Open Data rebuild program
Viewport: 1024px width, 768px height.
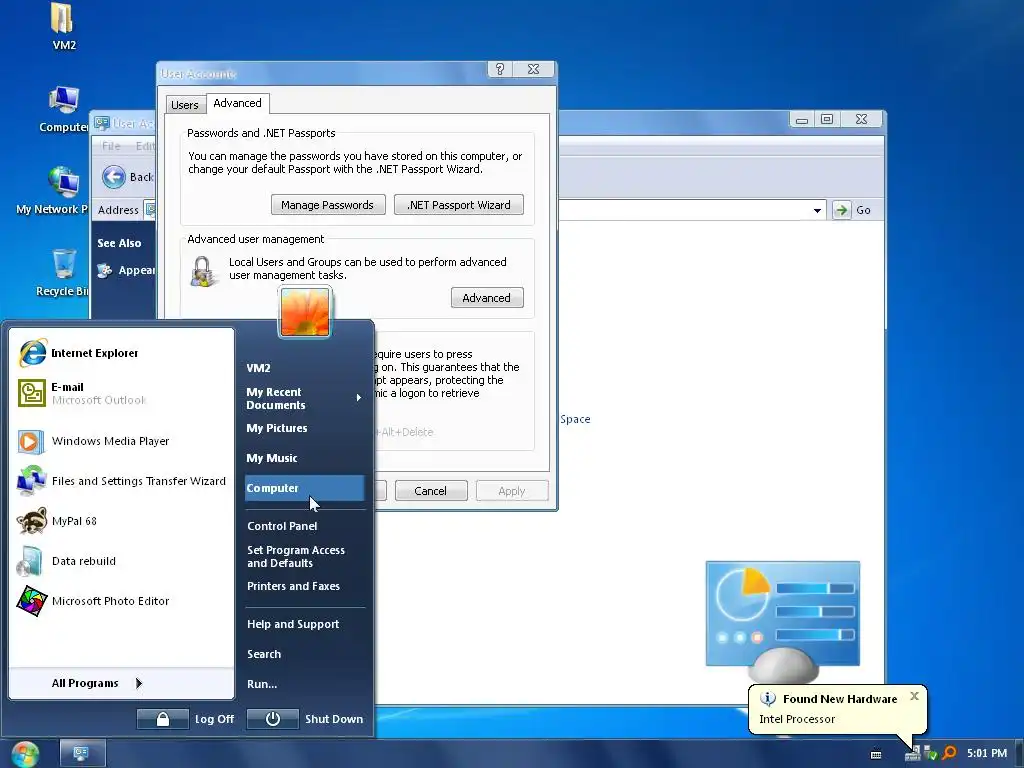(x=122, y=561)
